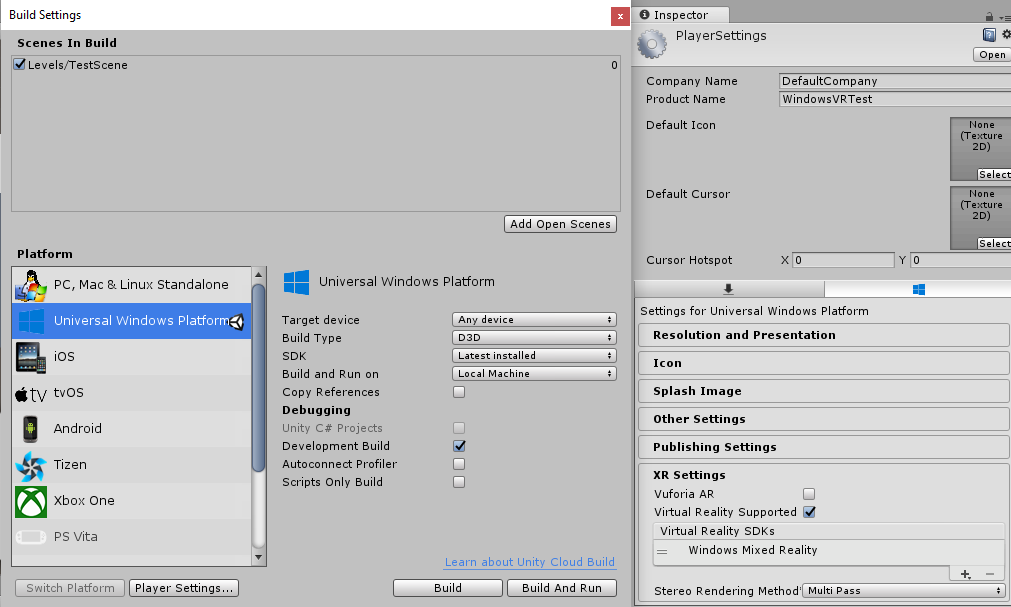Click the drag handle beside Windows Mixed Reality
Image resolution: width=1011 pixels, height=607 pixels.
click(662, 552)
